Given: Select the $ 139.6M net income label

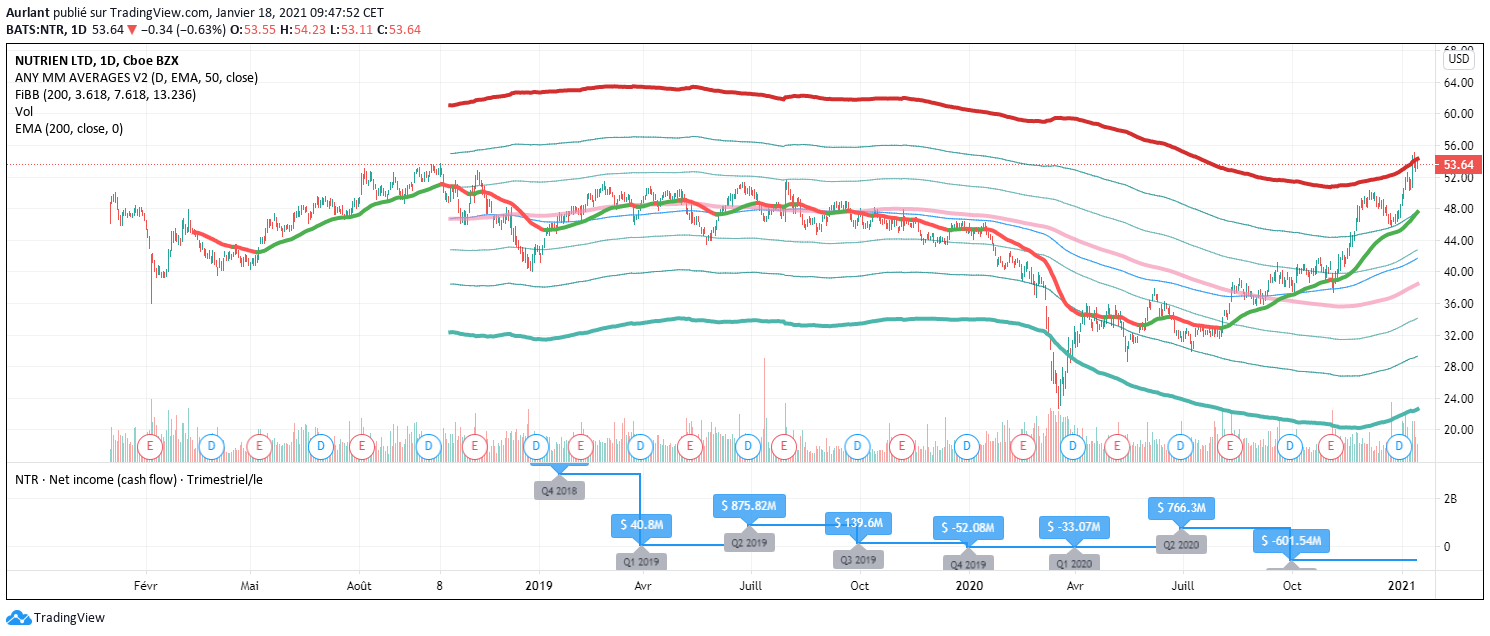Looking at the screenshot, I should (859, 523).
